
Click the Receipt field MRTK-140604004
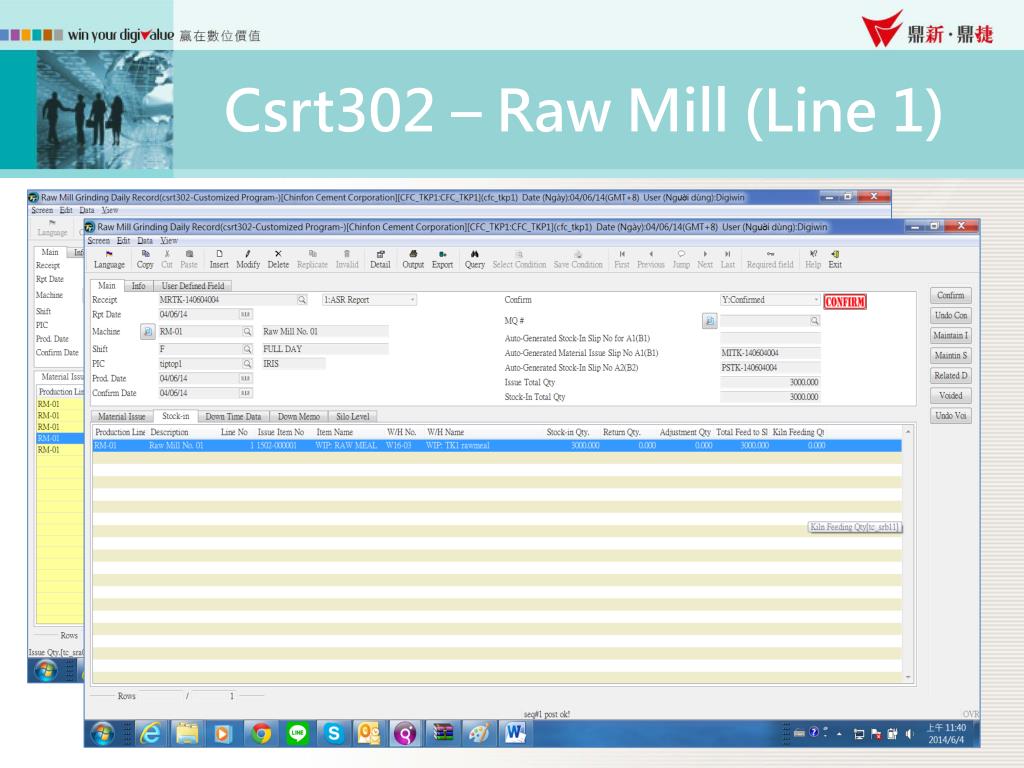(232, 300)
